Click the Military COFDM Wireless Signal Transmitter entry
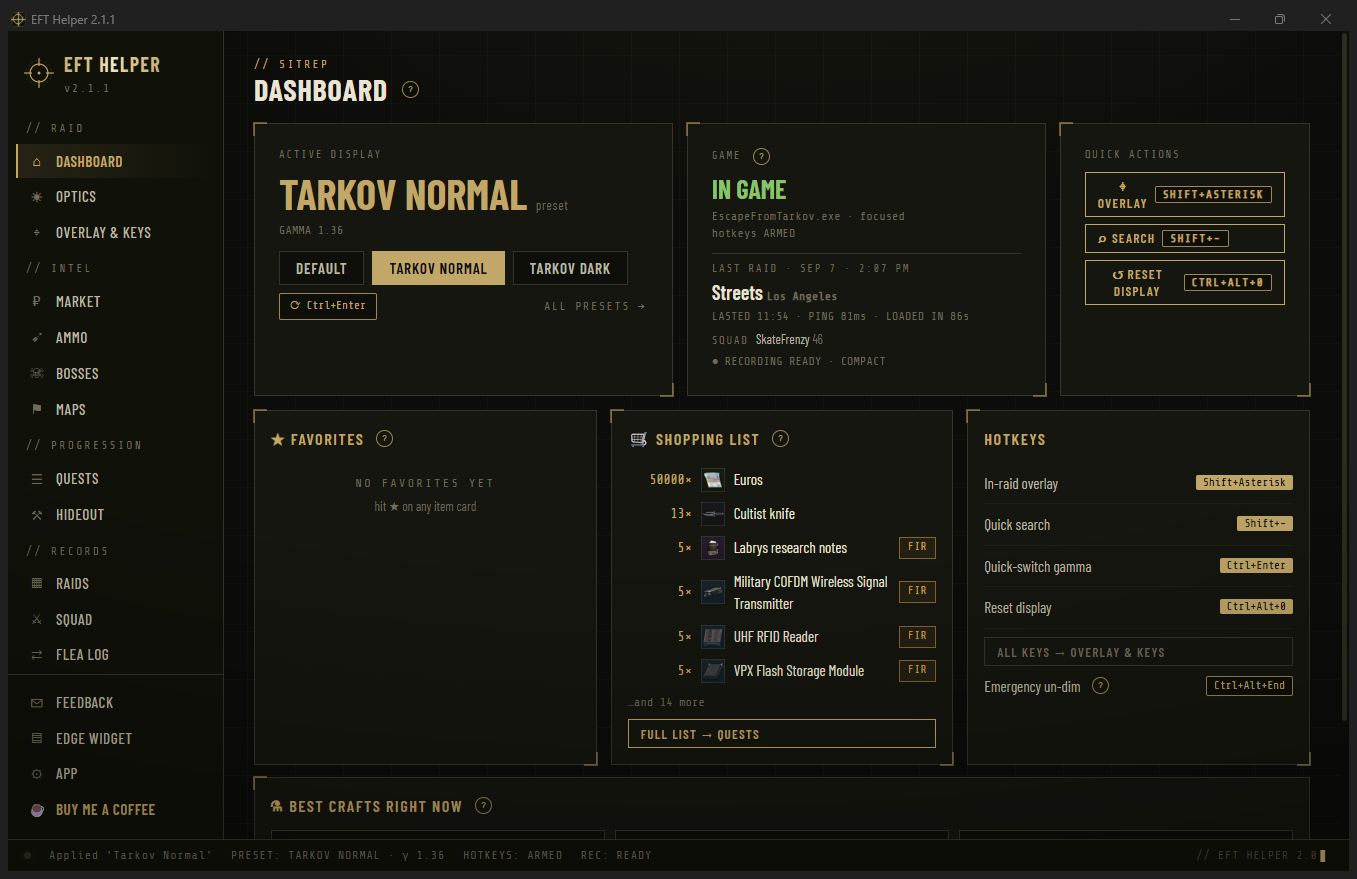Image resolution: width=1357 pixels, height=879 pixels. point(782,592)
